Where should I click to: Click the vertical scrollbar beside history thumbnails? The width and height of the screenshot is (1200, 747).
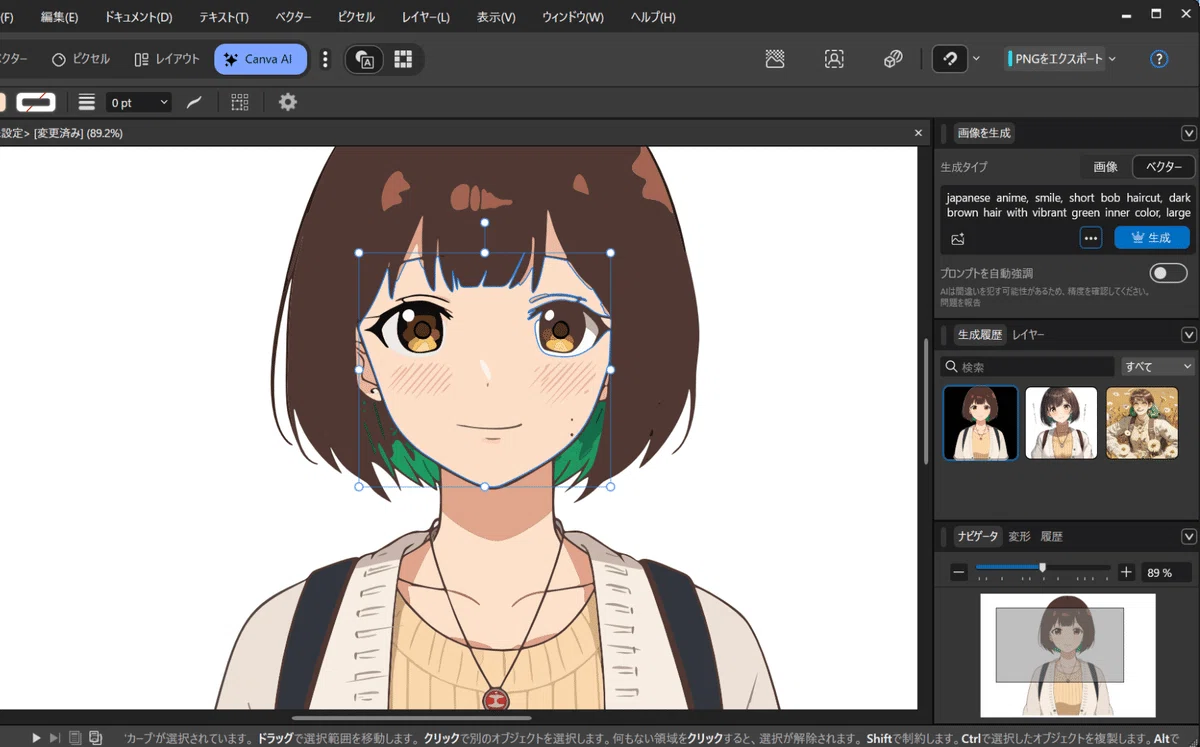coord(928,399)
